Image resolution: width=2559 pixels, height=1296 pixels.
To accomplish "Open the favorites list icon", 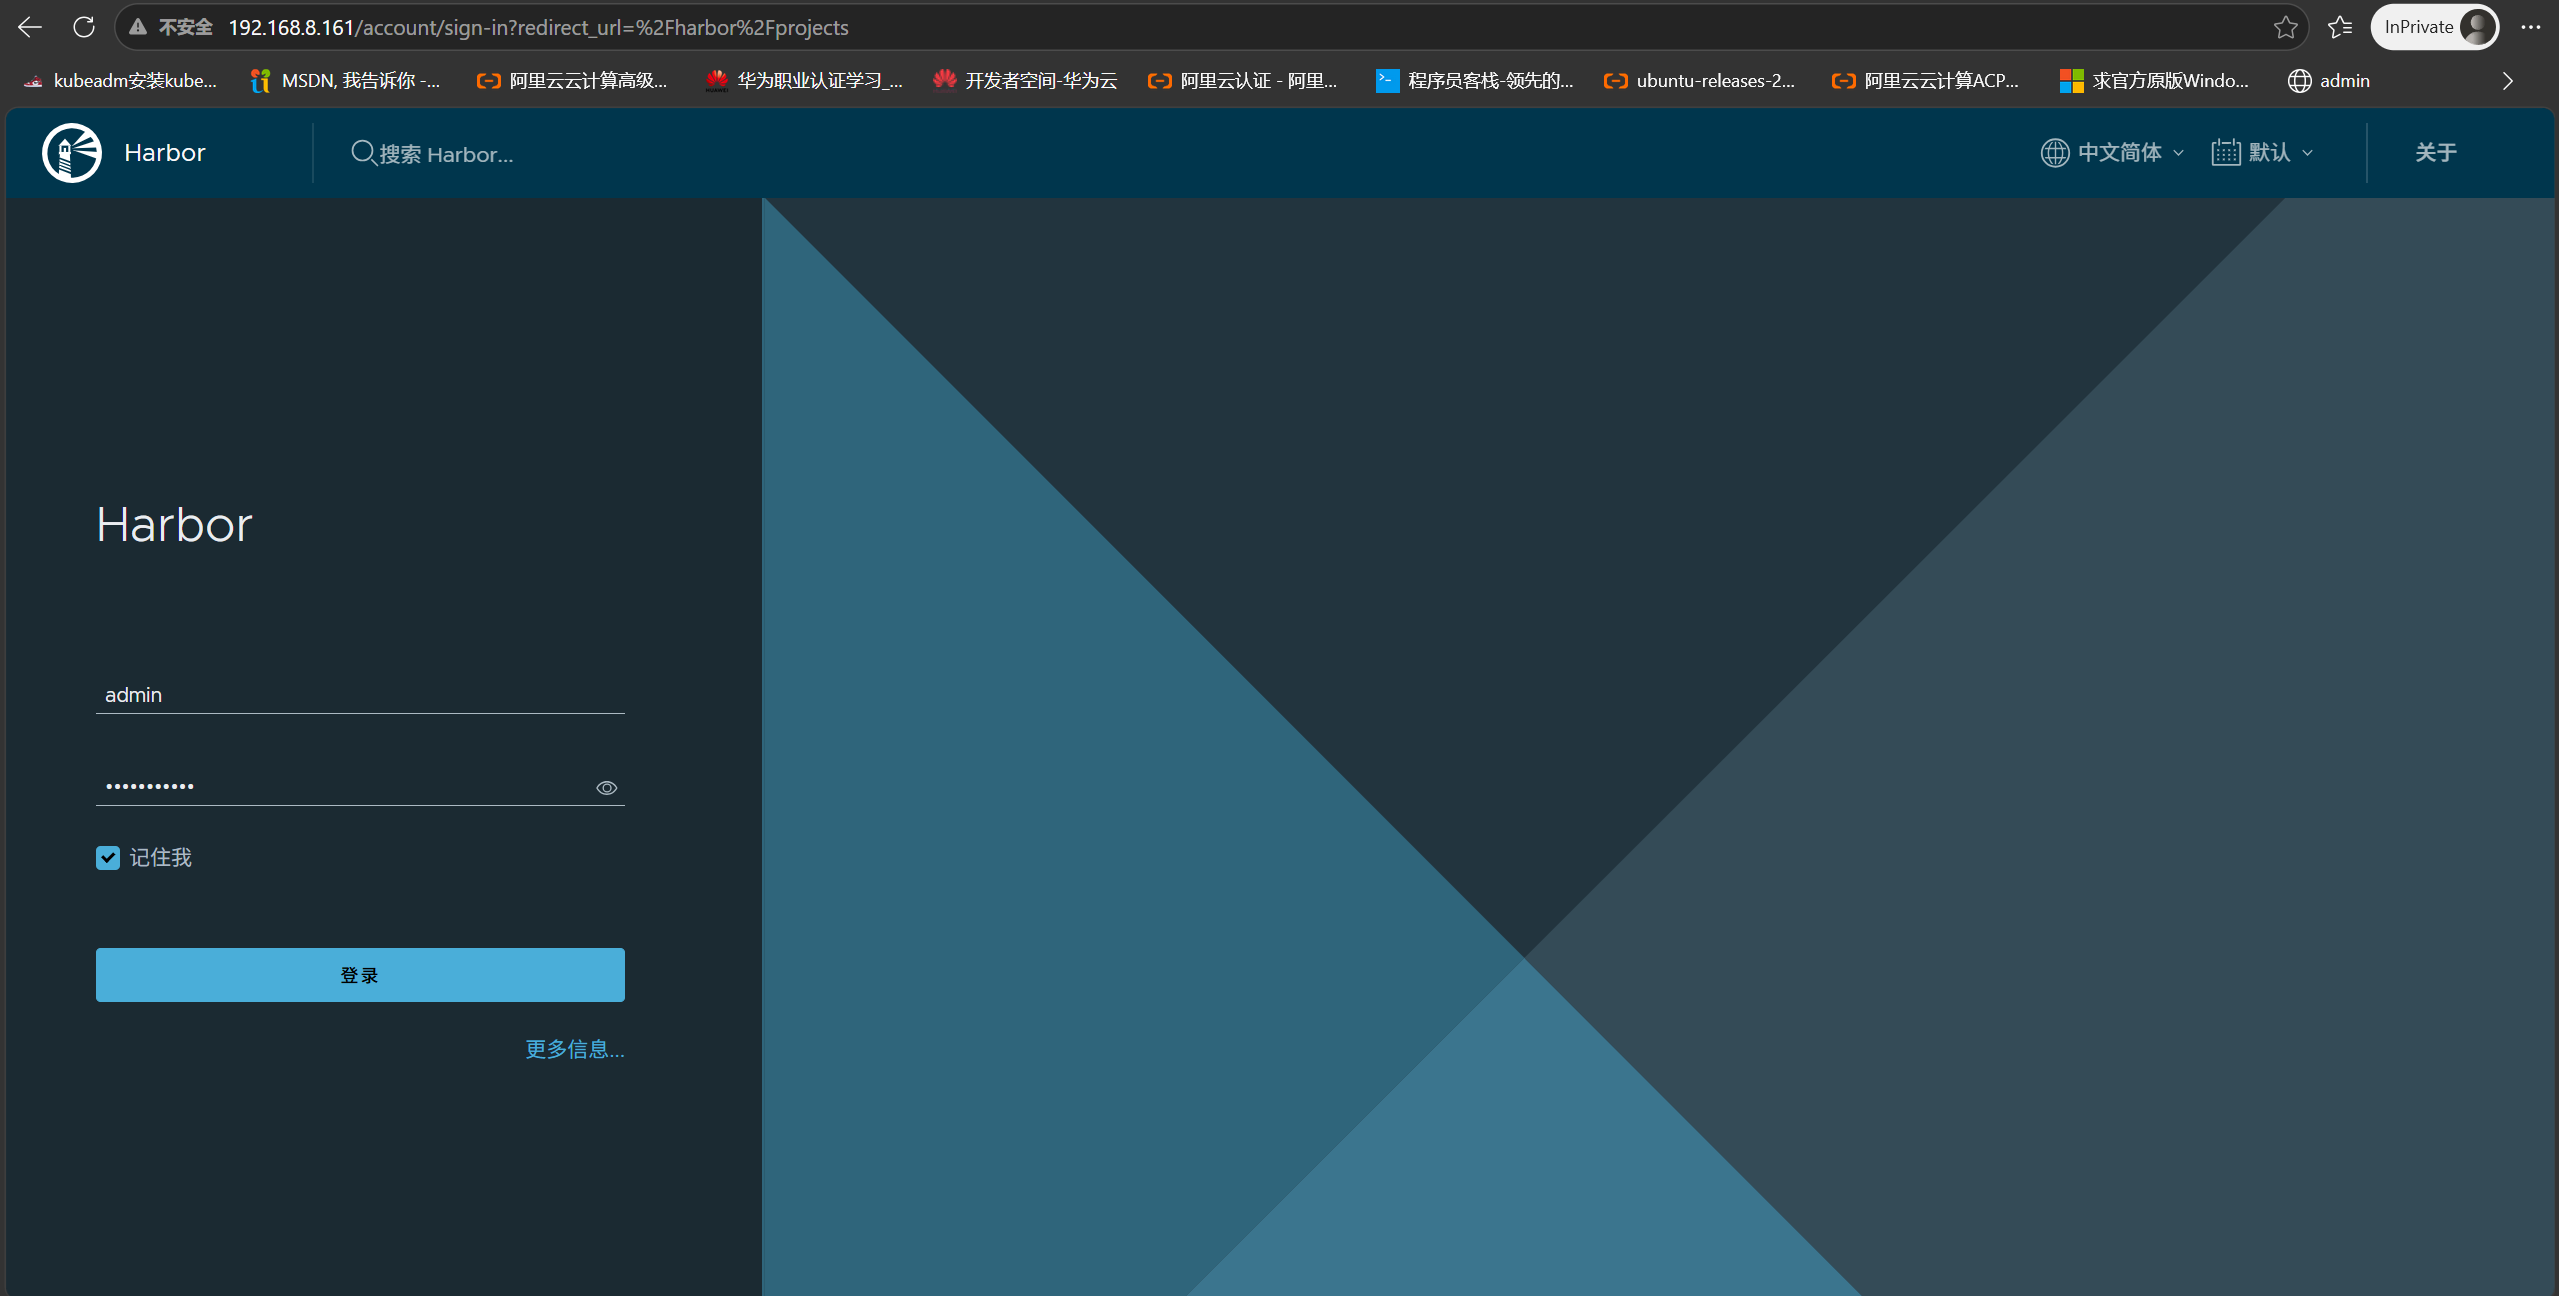I will pos(2340,27).
